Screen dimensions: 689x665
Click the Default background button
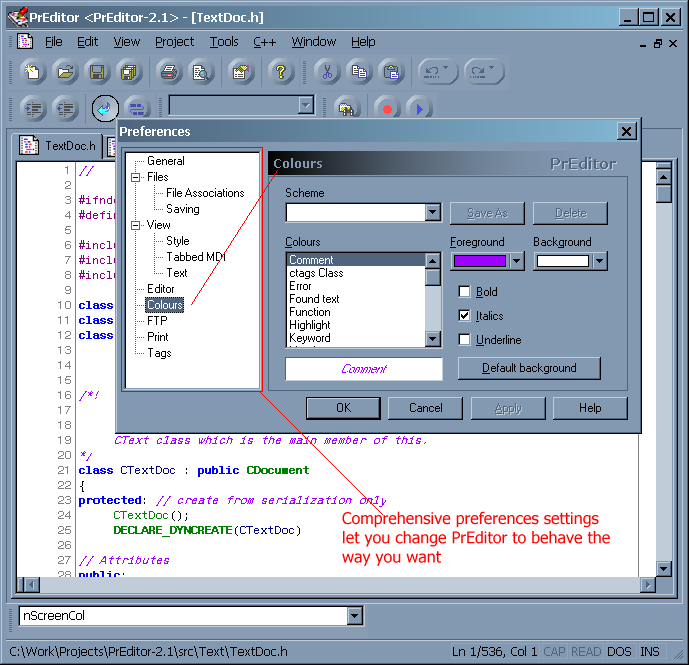tap(529, 368)
